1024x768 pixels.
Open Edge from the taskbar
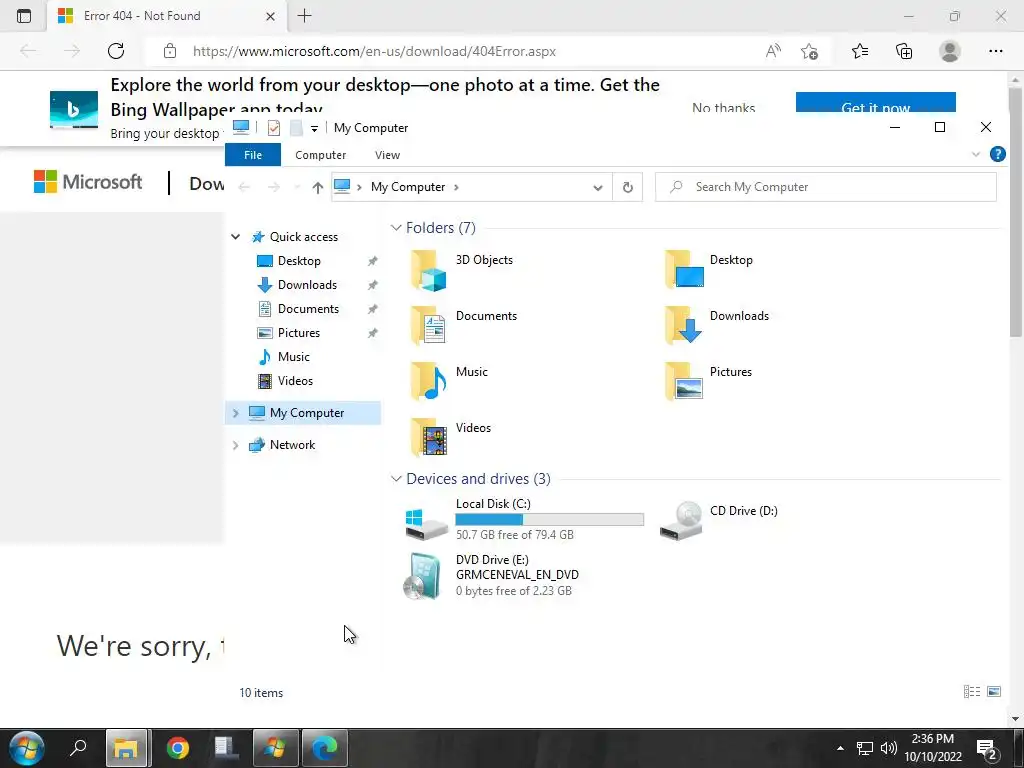coord(325,747)
